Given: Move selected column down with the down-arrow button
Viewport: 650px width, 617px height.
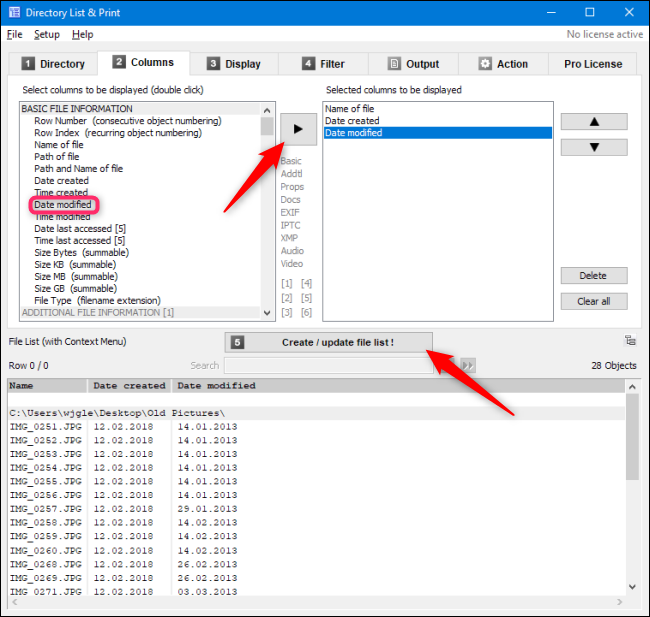Looking at the screenshot, I should pos(594,147).
